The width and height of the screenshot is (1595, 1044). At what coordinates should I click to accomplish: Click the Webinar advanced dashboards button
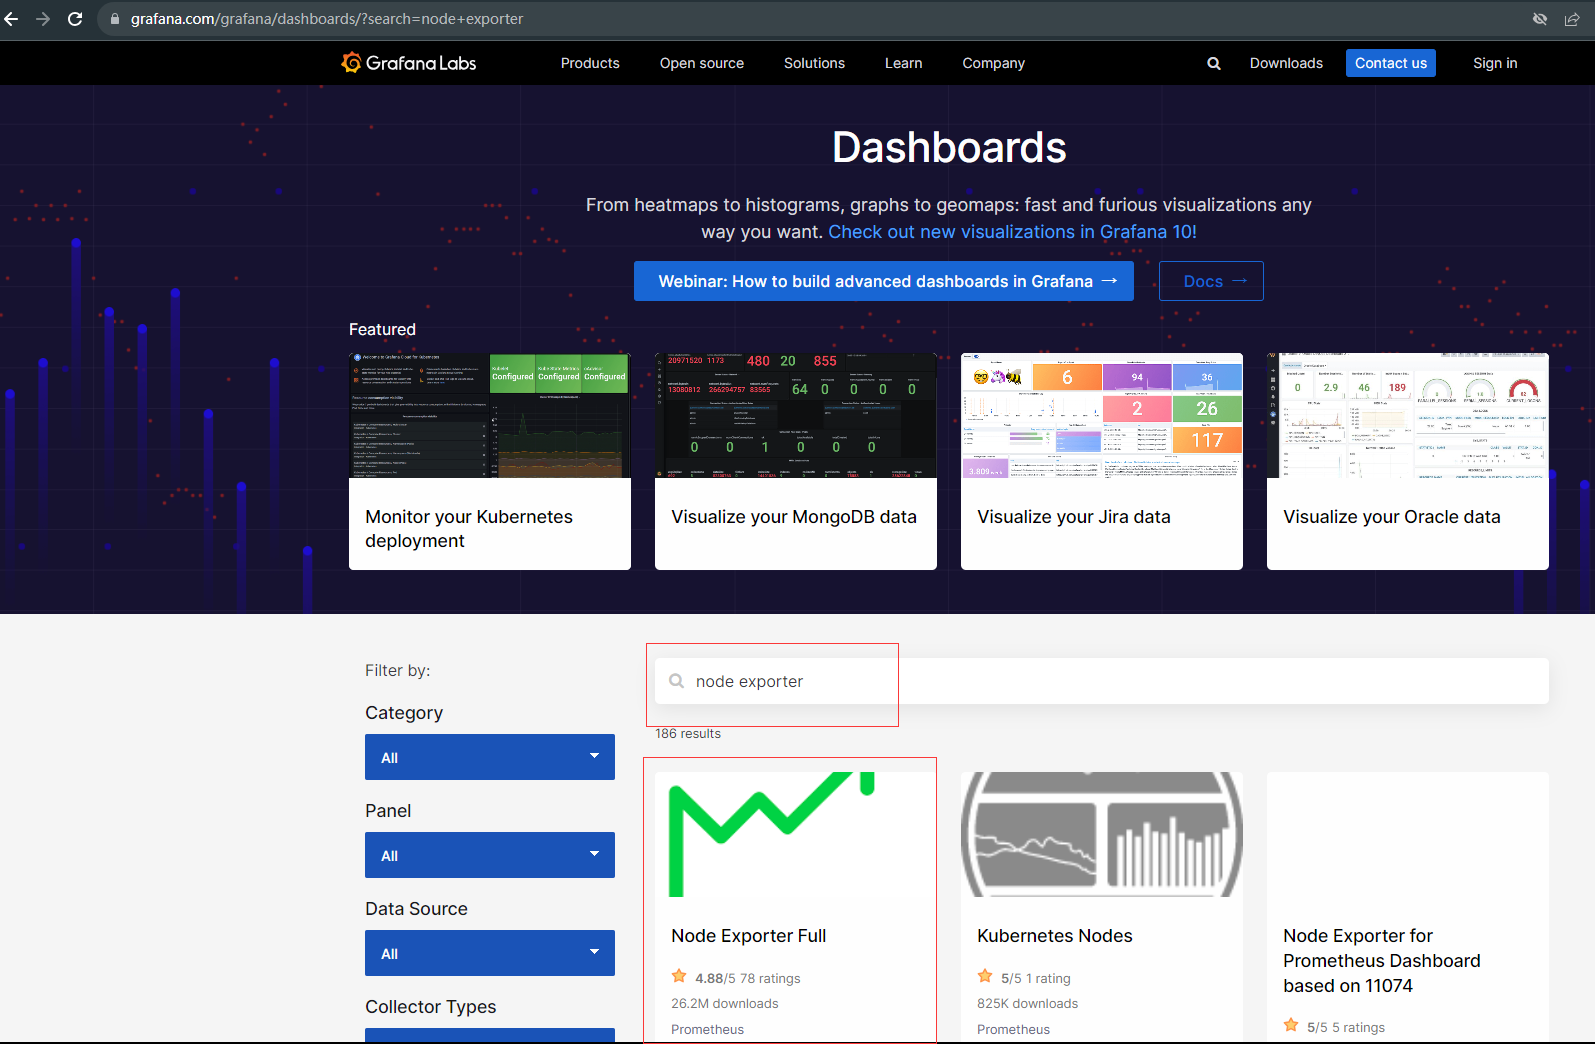[884, 281]
